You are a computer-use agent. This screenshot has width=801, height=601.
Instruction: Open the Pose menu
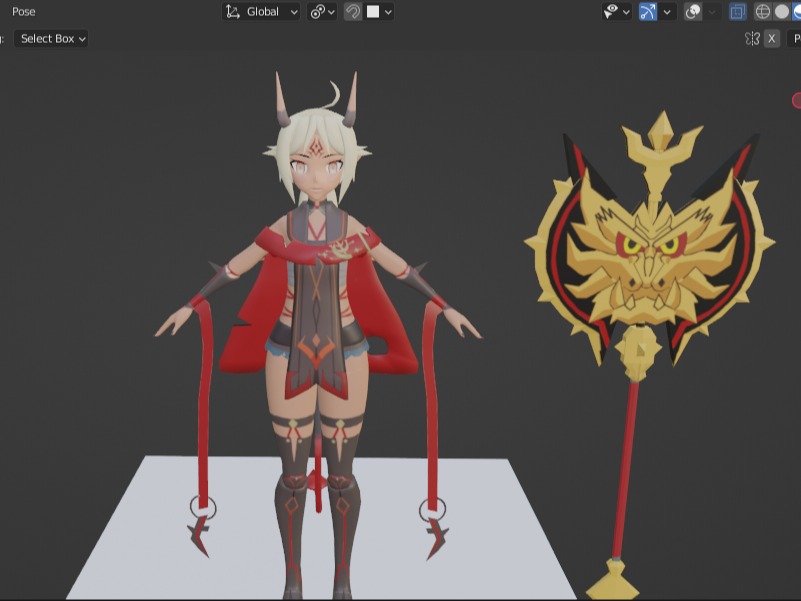click(x=23, y=12)
